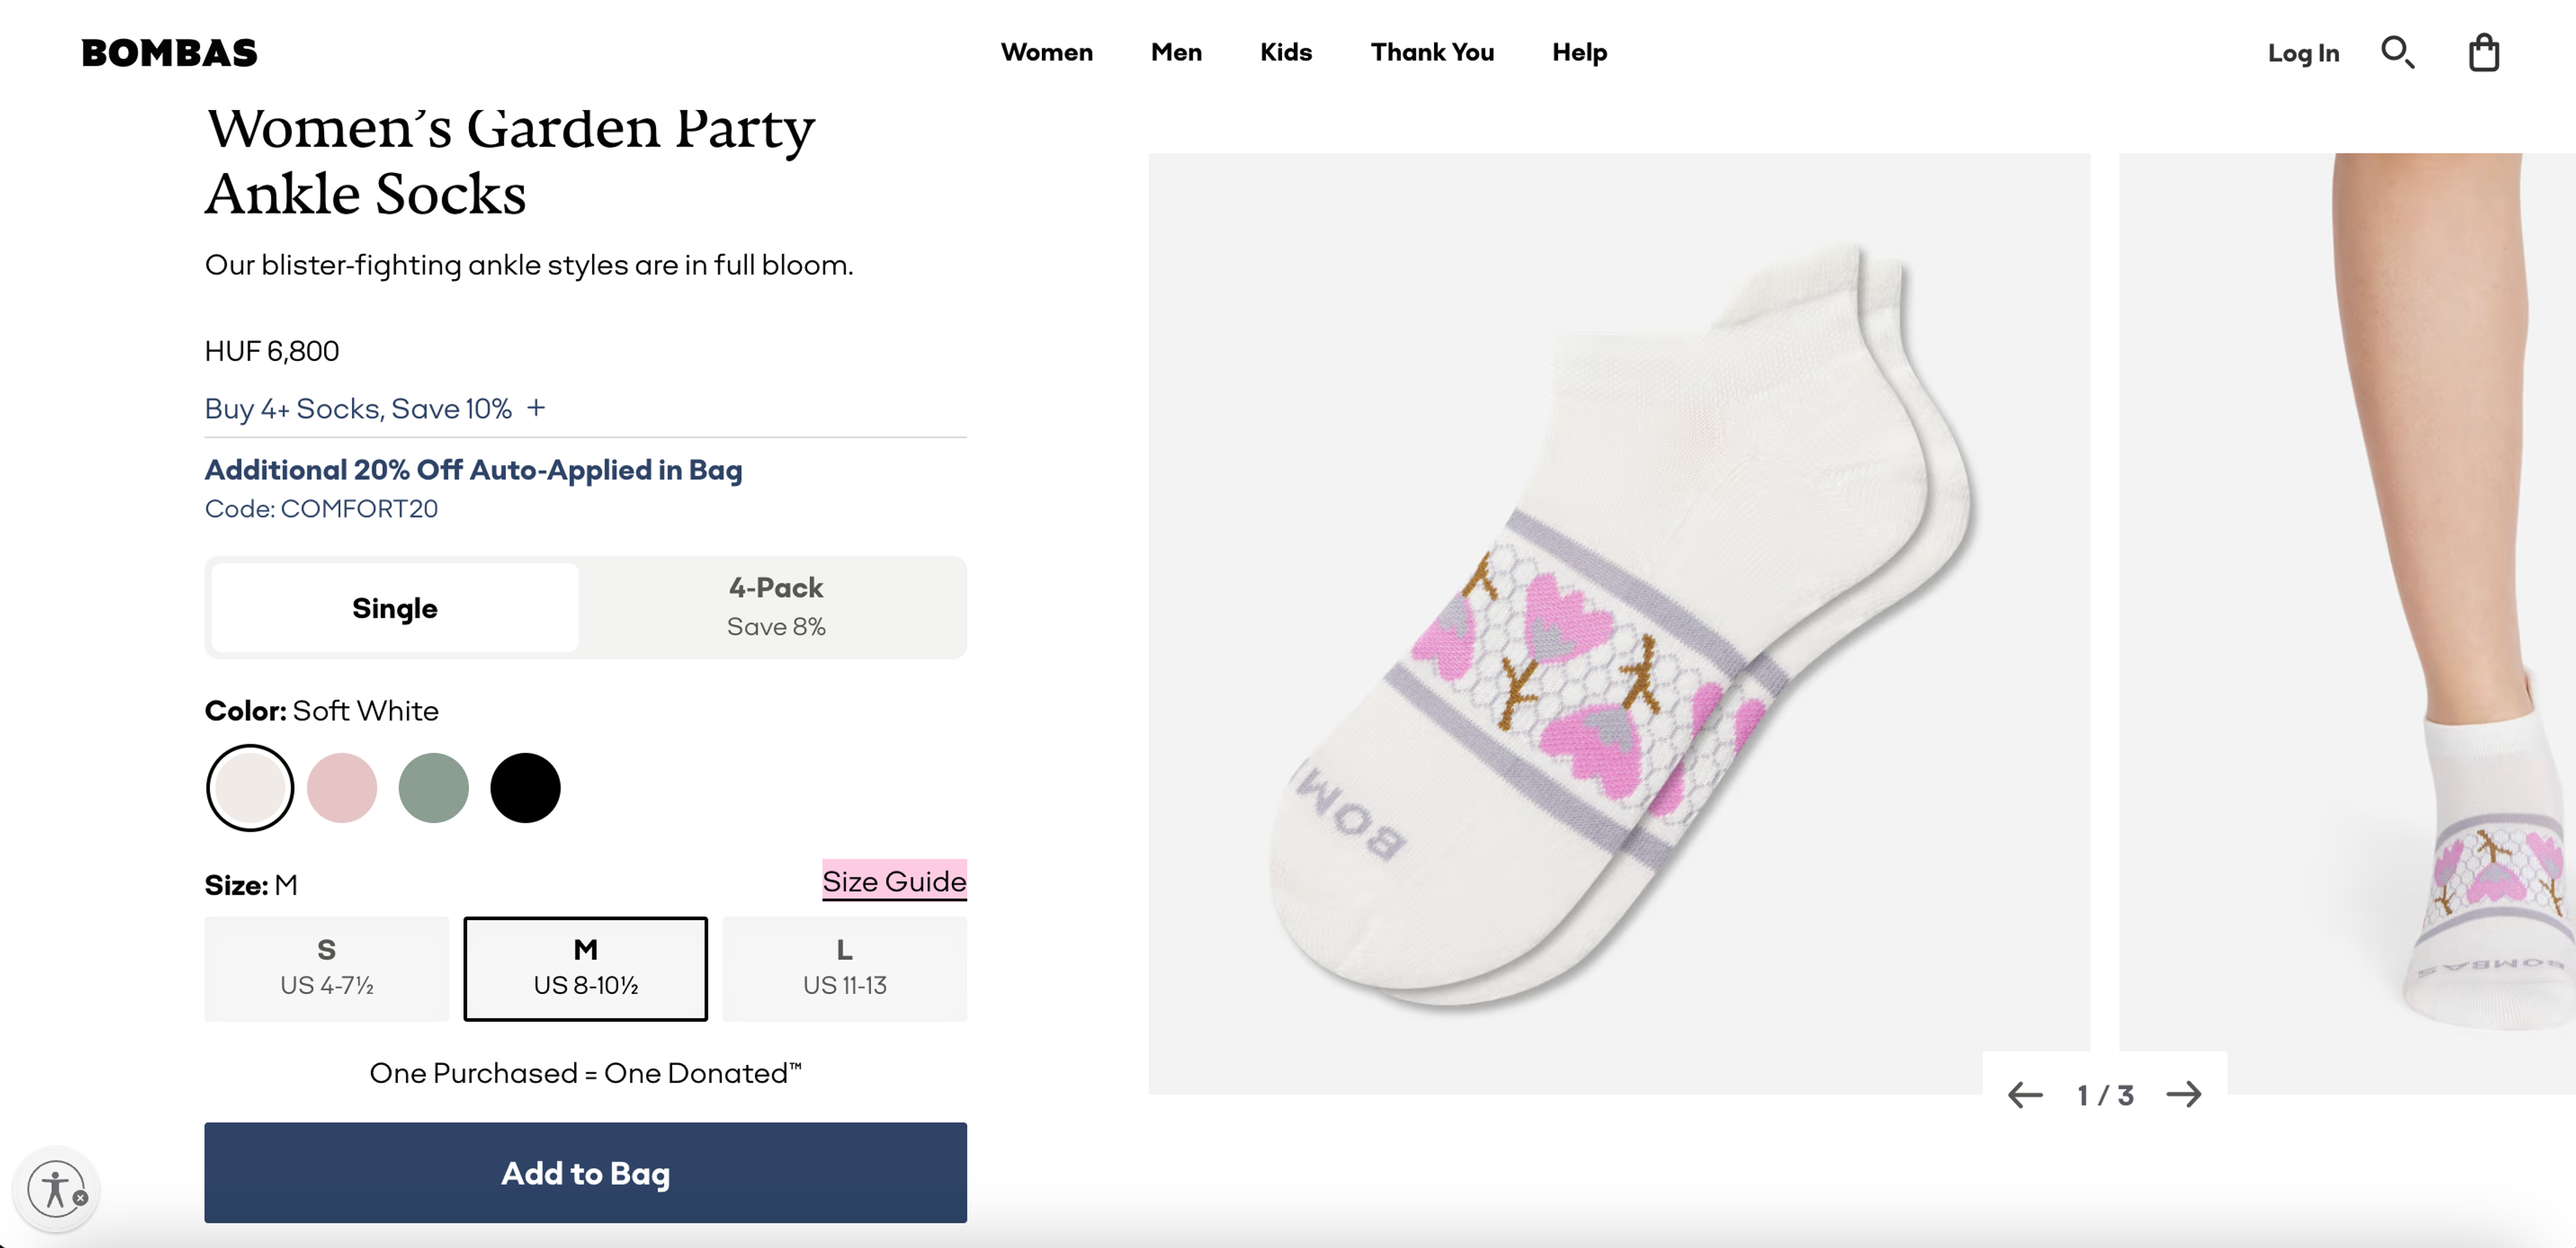This screenshot has height=1248, width=2576.
Task: Select the 4-Pack option
Action: click(x=775, y=606)
